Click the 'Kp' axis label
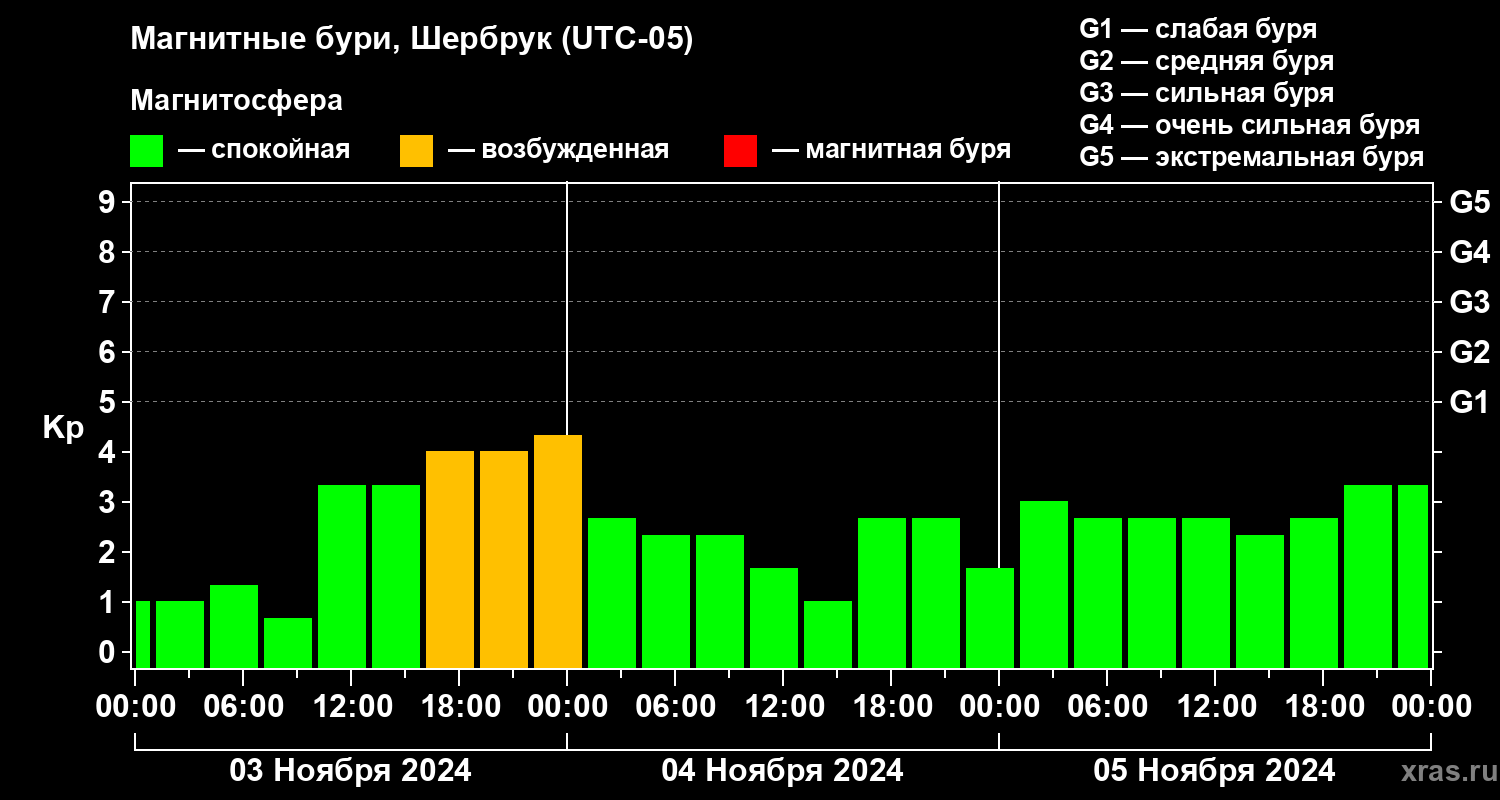 [63, 427]
